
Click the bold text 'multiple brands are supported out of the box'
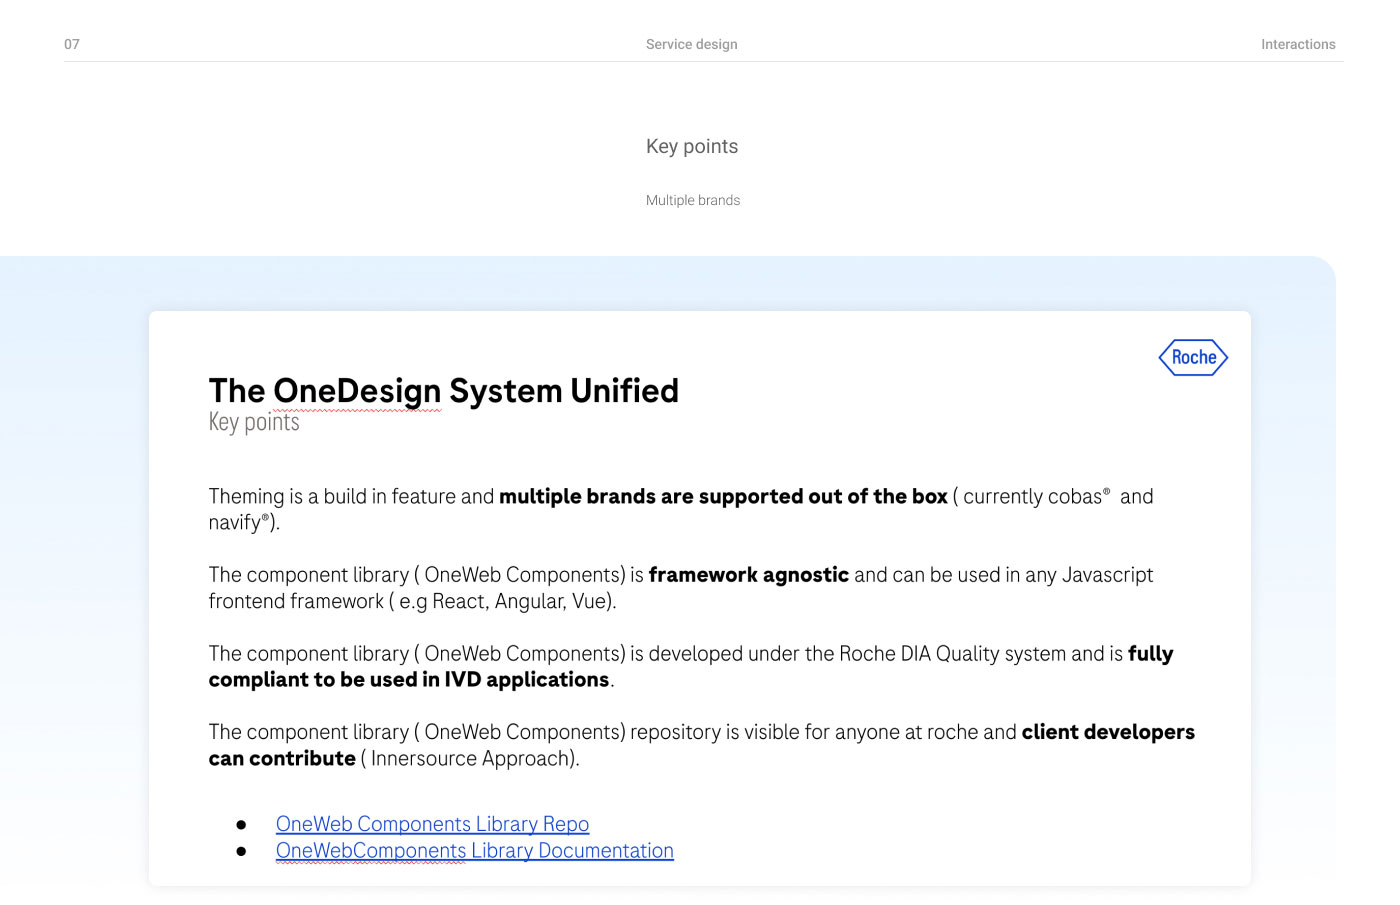[723, 496]
